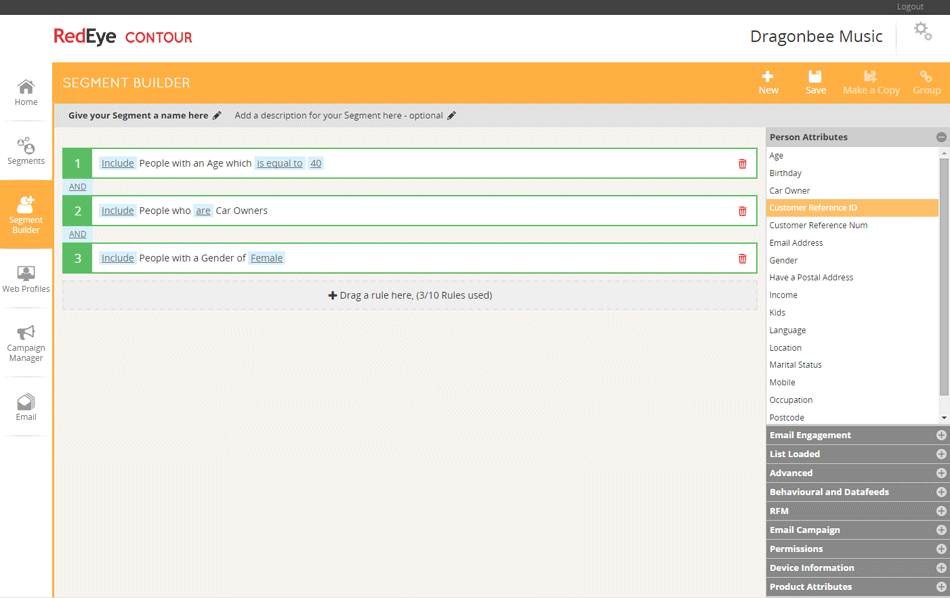Expand the Behavioural and Datafeeds section
Screen dimensions: 950x598
pyautogui.click(x=941, y=492)
